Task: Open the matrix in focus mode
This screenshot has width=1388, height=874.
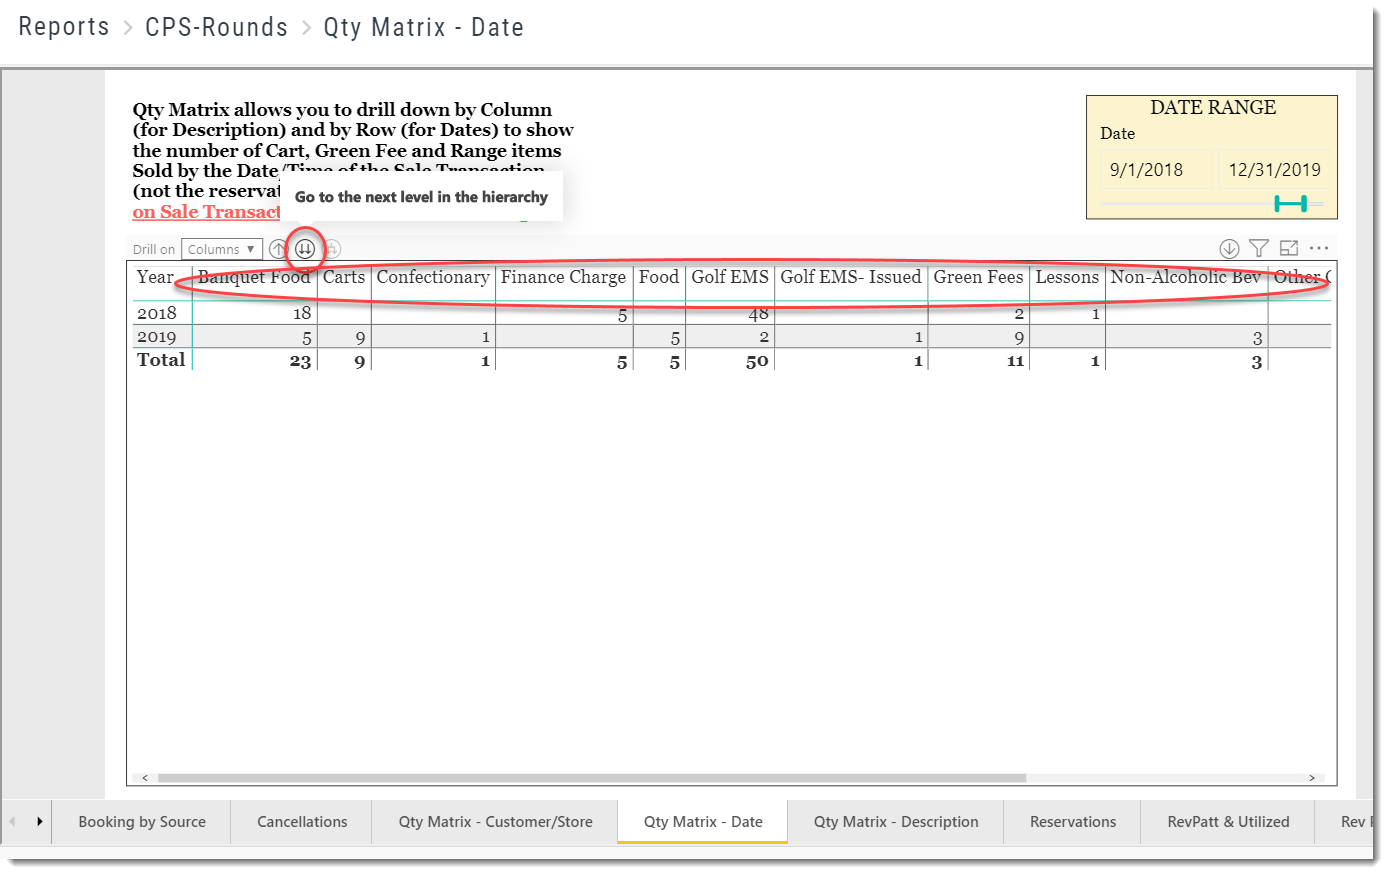Action: [1289, 248]
